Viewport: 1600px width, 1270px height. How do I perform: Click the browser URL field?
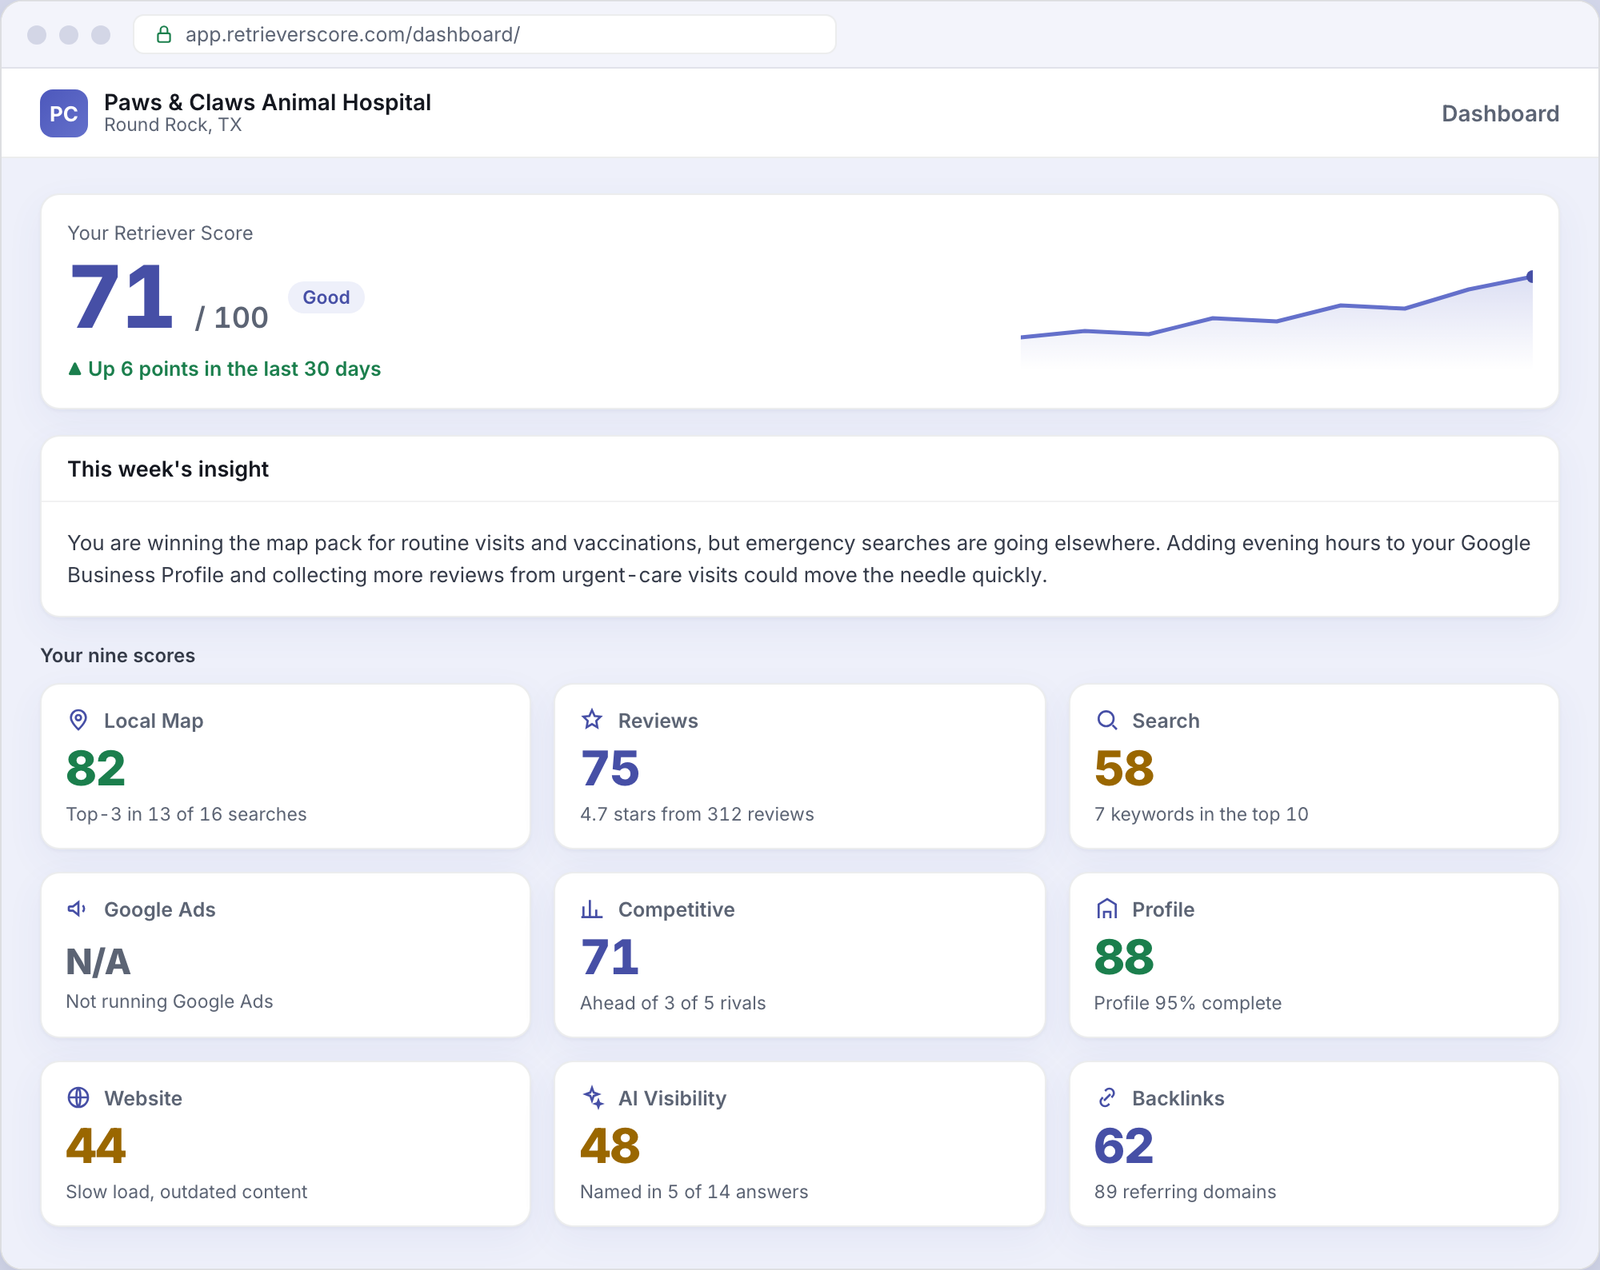click(x=485, y=34)
